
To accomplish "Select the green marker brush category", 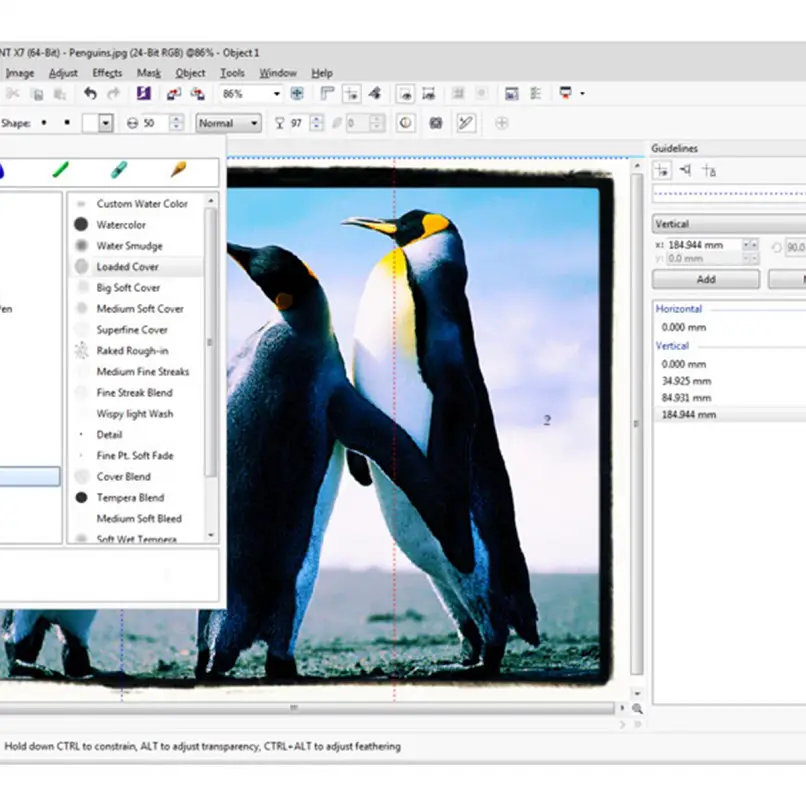I will [62, 170].
